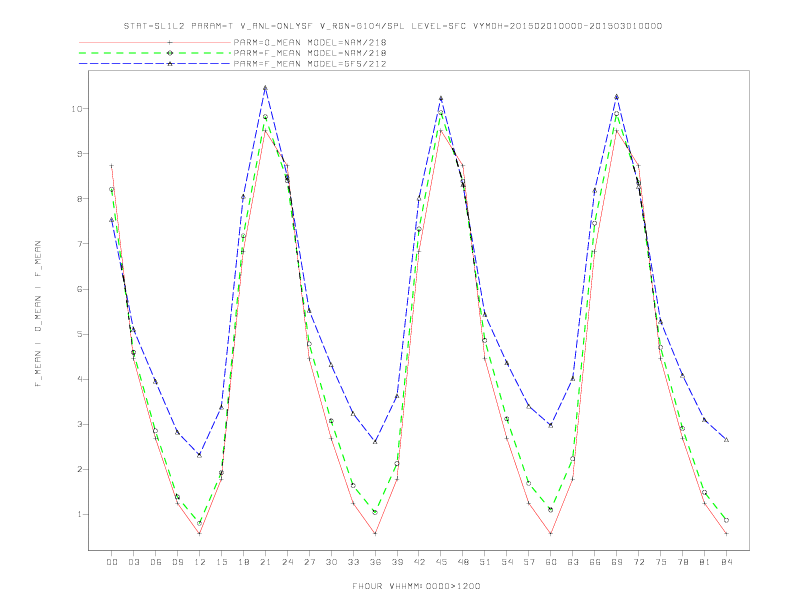792x612 pixels.
Task: Click x-axis tick label '63'
Action: pos(573,562)
